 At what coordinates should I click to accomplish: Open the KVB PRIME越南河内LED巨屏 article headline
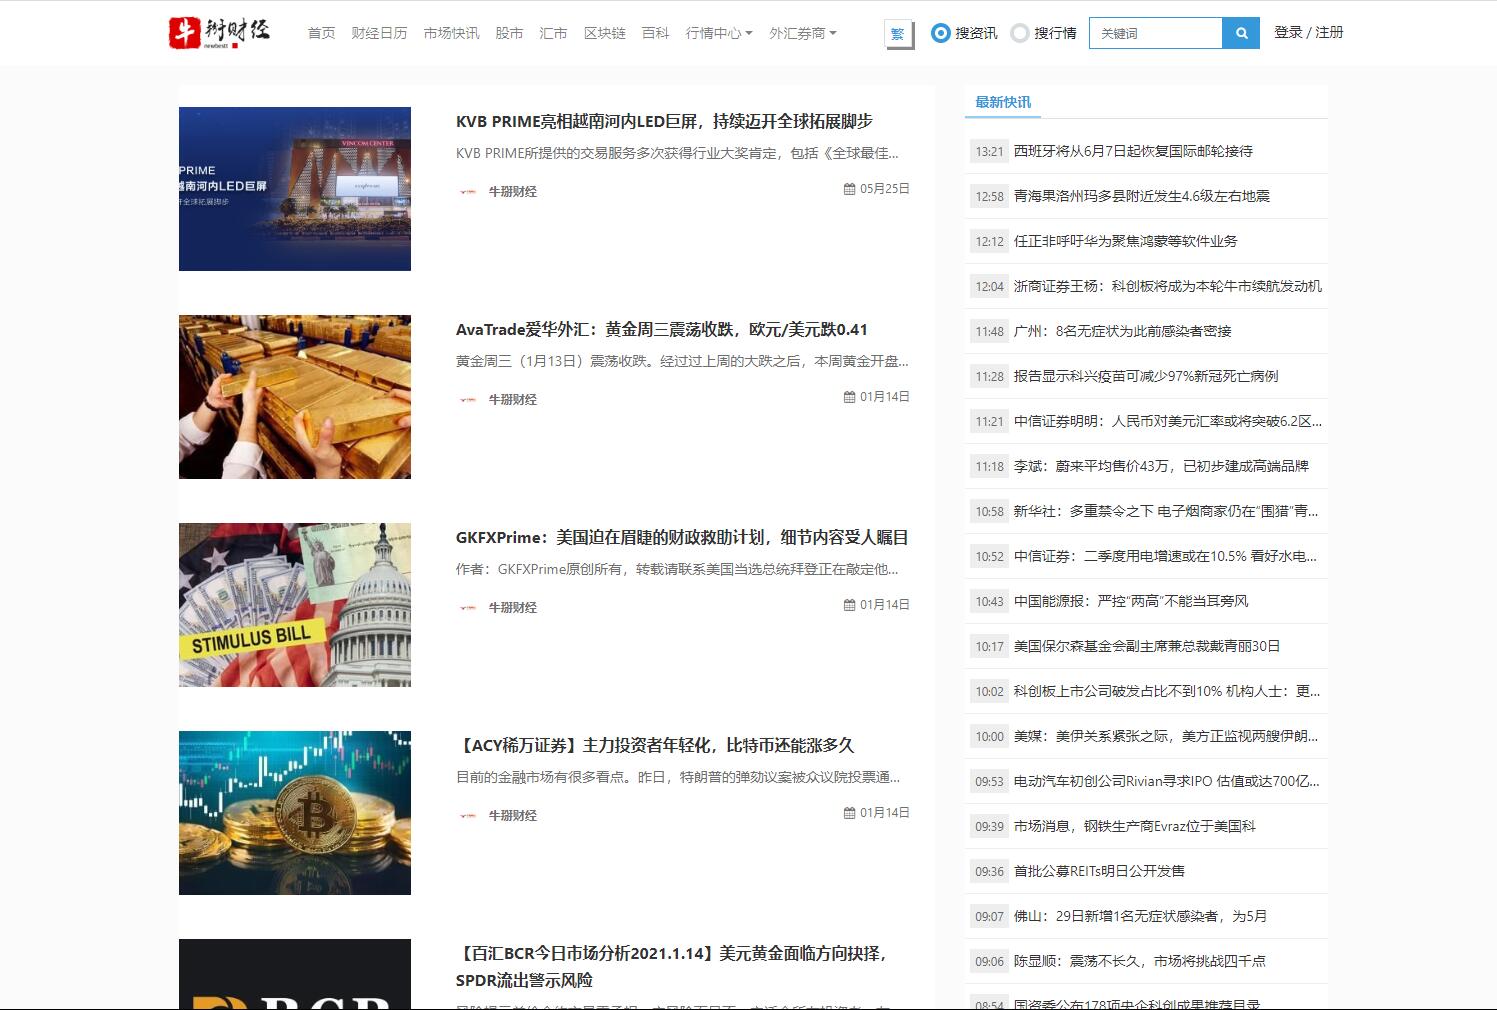tap(664, 121)
